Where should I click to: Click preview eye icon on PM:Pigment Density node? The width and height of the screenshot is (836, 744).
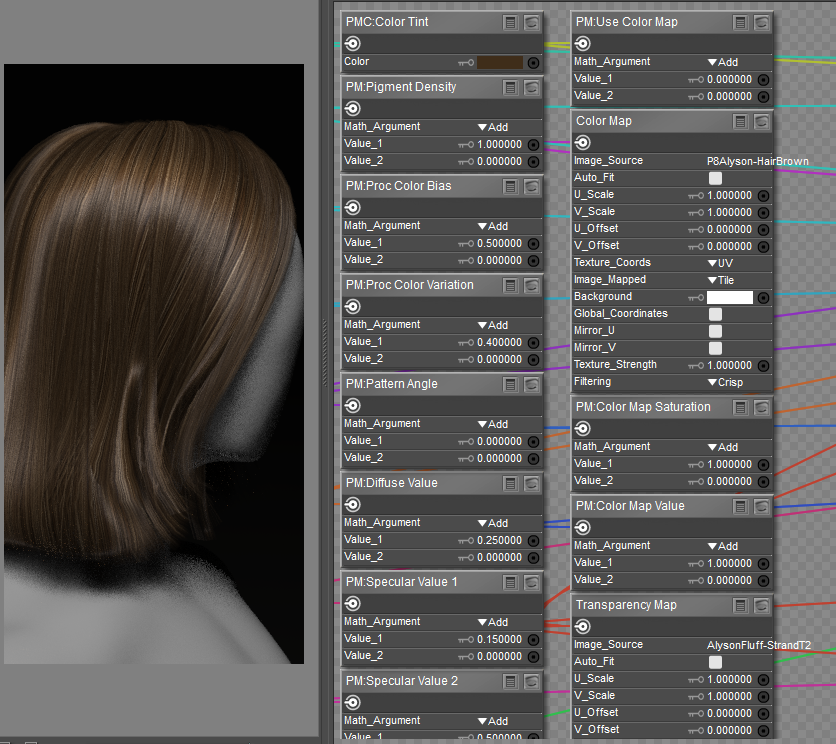pyautogui.click(x=532, y=88)
